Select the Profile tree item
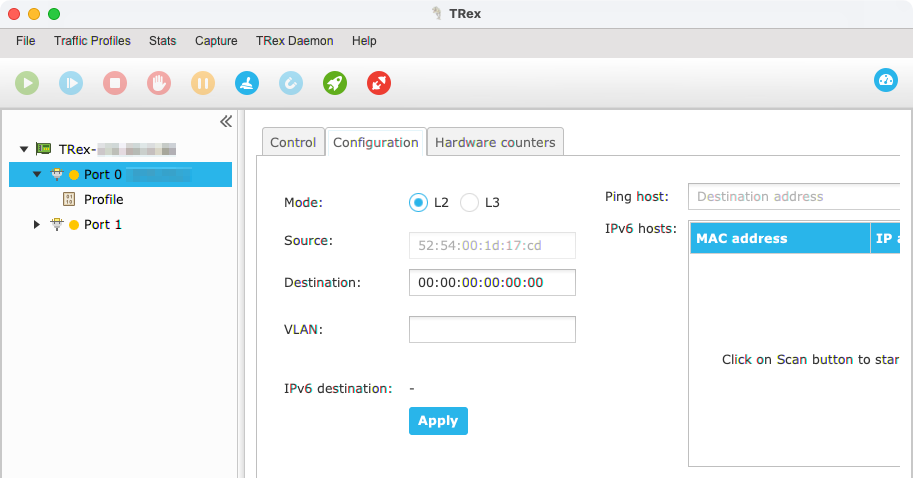Image resolution: width=913 pixels, height=478 pixels. pyautogui.click(x=104, y=199)
